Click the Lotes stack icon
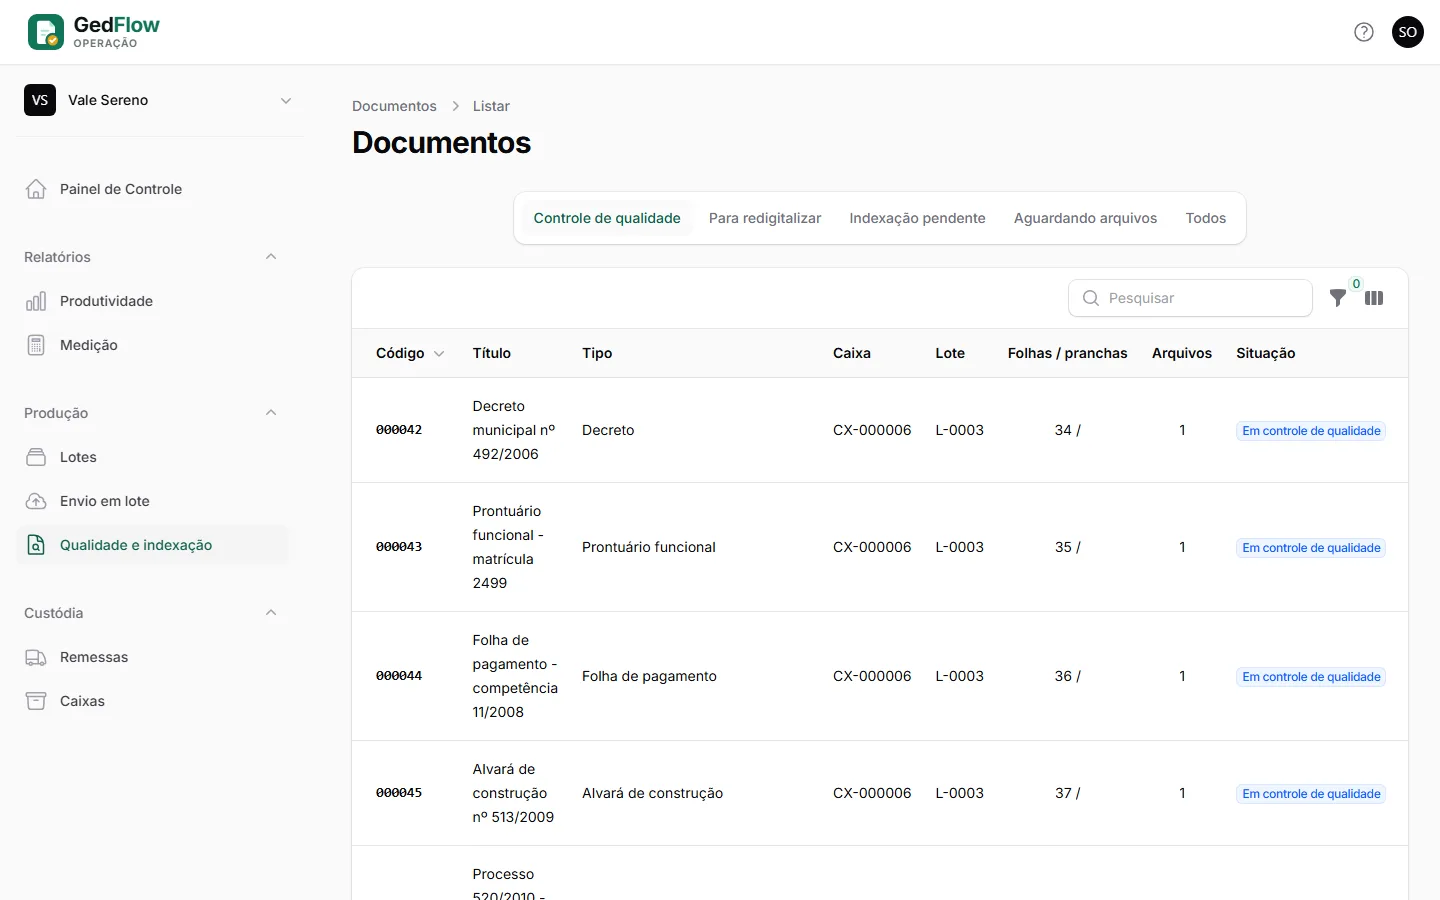 pyautogui.click(x=36, y=457)
